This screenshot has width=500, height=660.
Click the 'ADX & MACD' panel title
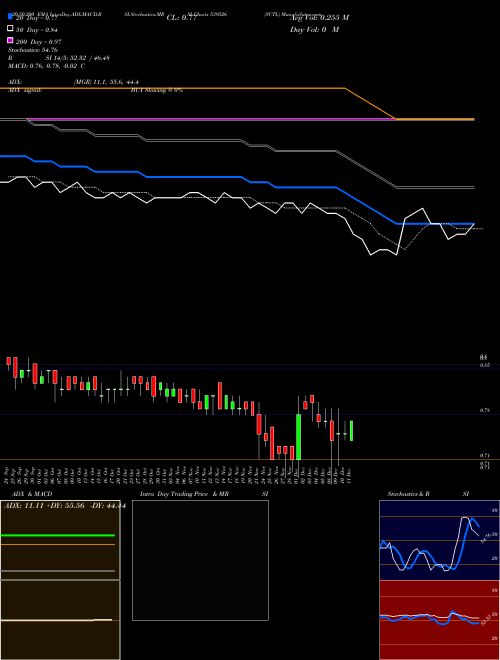(x=32, y=494)
